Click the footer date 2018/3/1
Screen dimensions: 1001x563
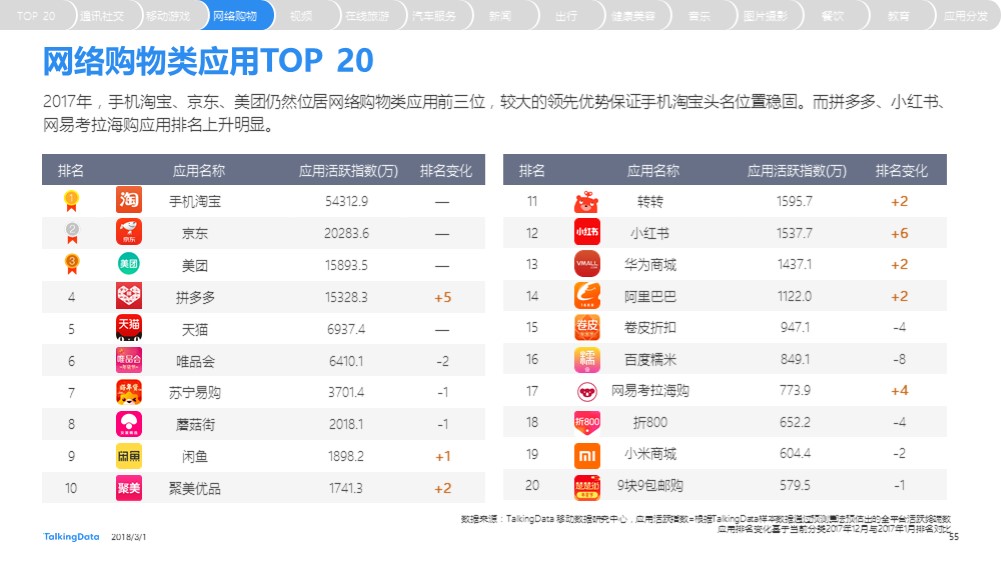tap(128, 537)
